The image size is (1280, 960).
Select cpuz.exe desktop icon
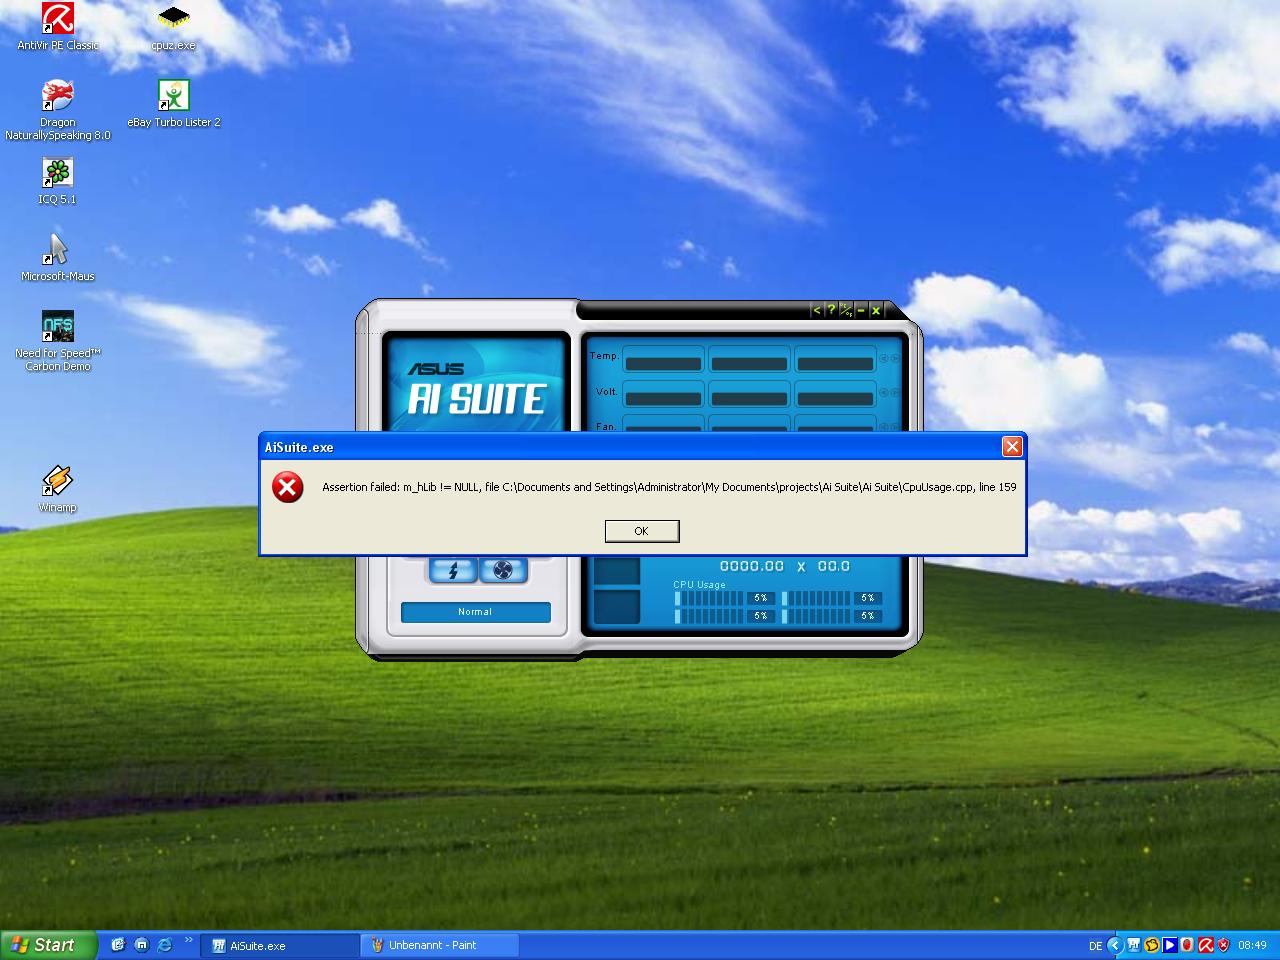pos(174,26)
